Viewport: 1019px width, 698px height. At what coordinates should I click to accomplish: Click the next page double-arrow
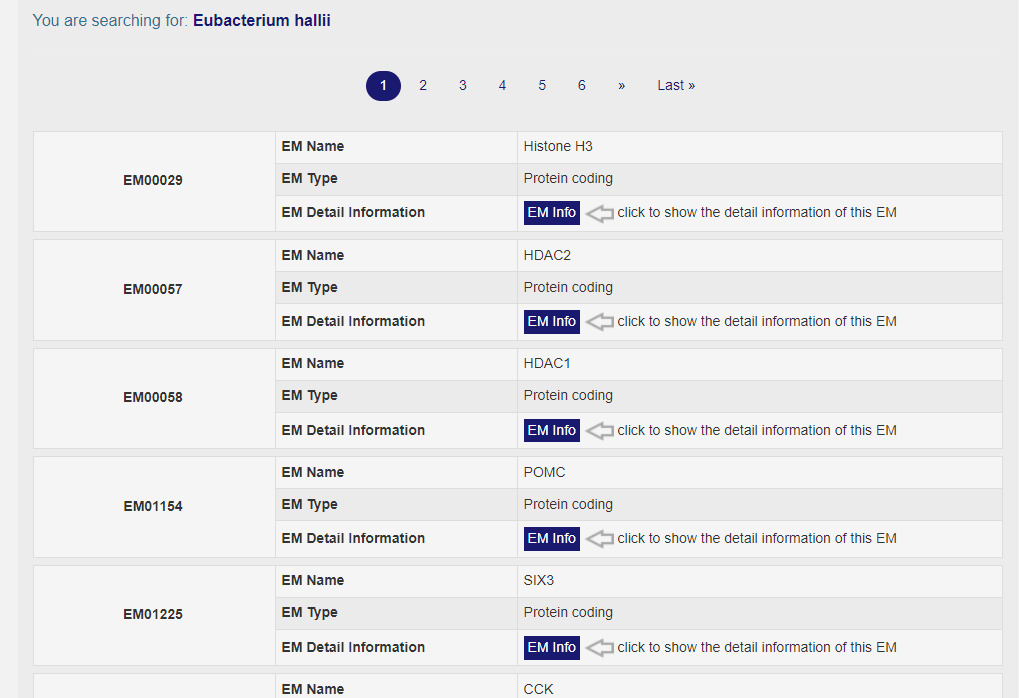(621, 86)
